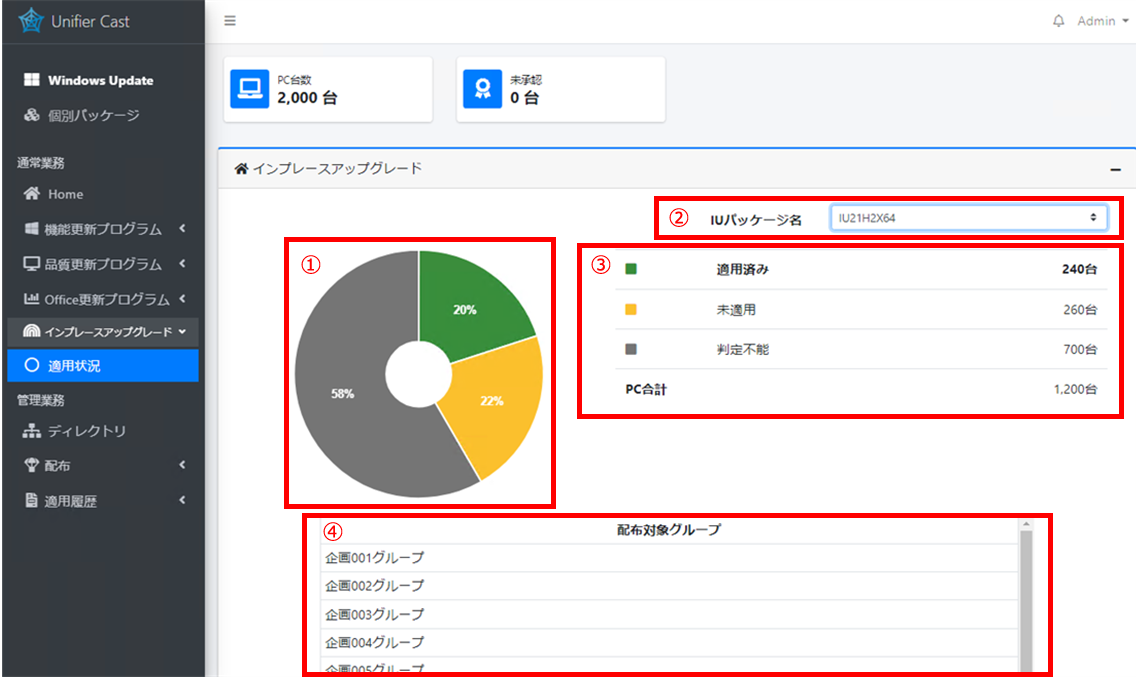Click the blue 未承認 award badge icon
The image size is (1136, 677).
[483, 89]
